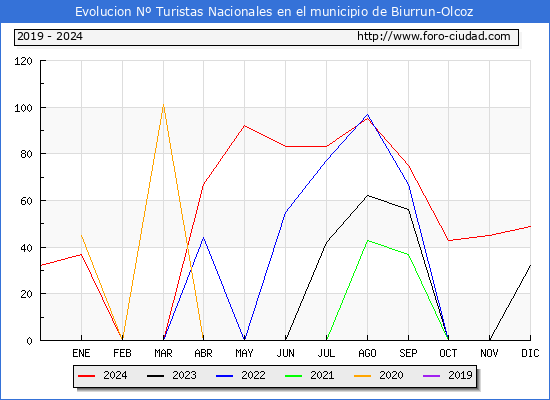The height and width of the screenshot is (400, 550).
Task: Click the blue 2022 point at JUN
Action: coord(286,212)
